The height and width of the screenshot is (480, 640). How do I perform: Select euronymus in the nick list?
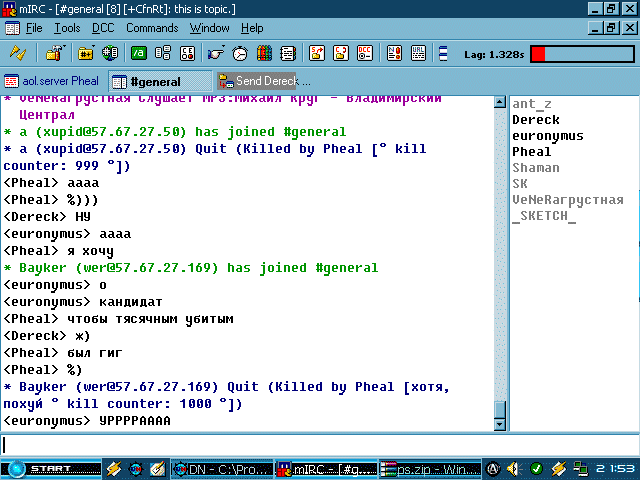[x=548, y=136]
